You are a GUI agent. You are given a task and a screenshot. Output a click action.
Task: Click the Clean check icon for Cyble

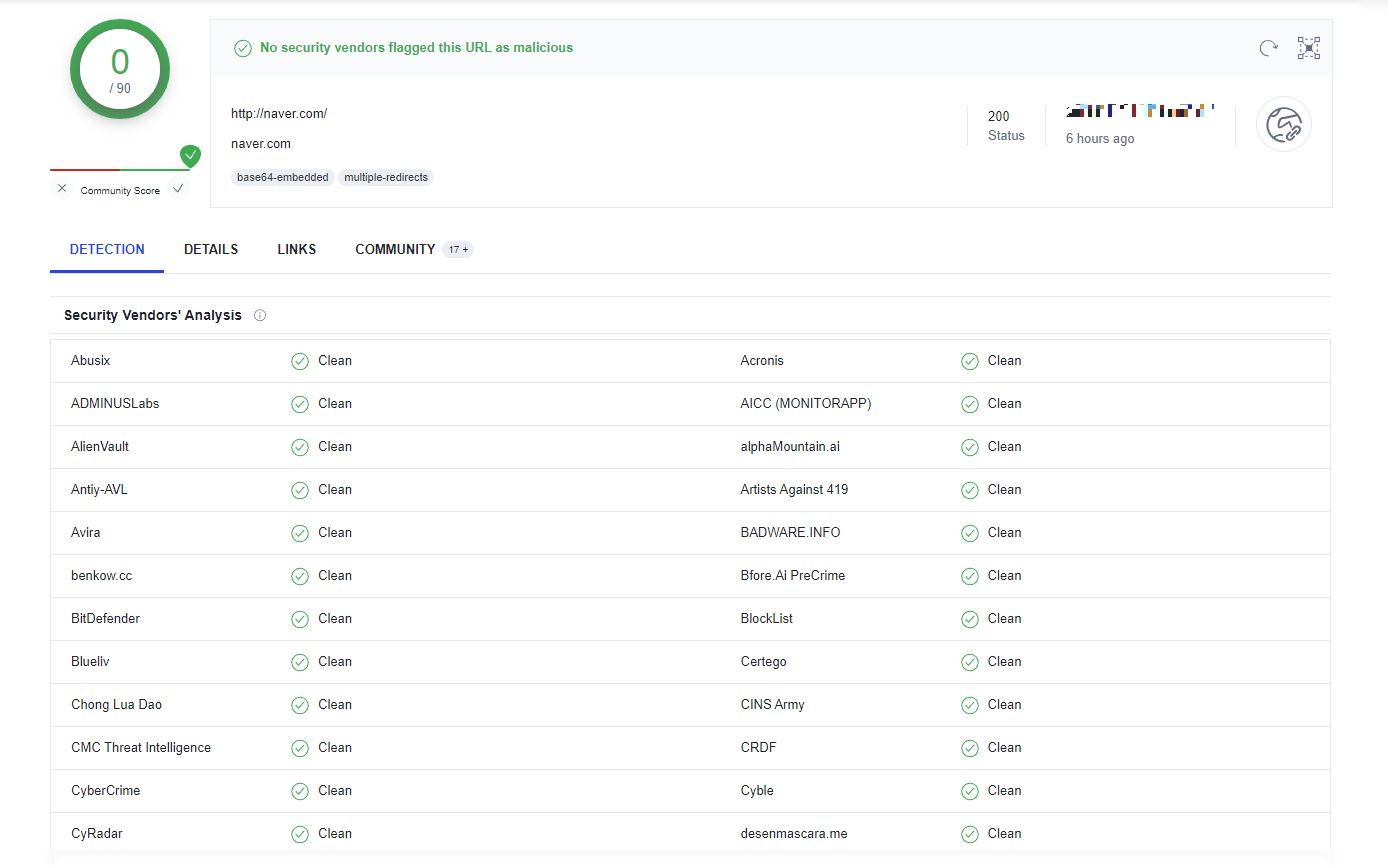969,791
